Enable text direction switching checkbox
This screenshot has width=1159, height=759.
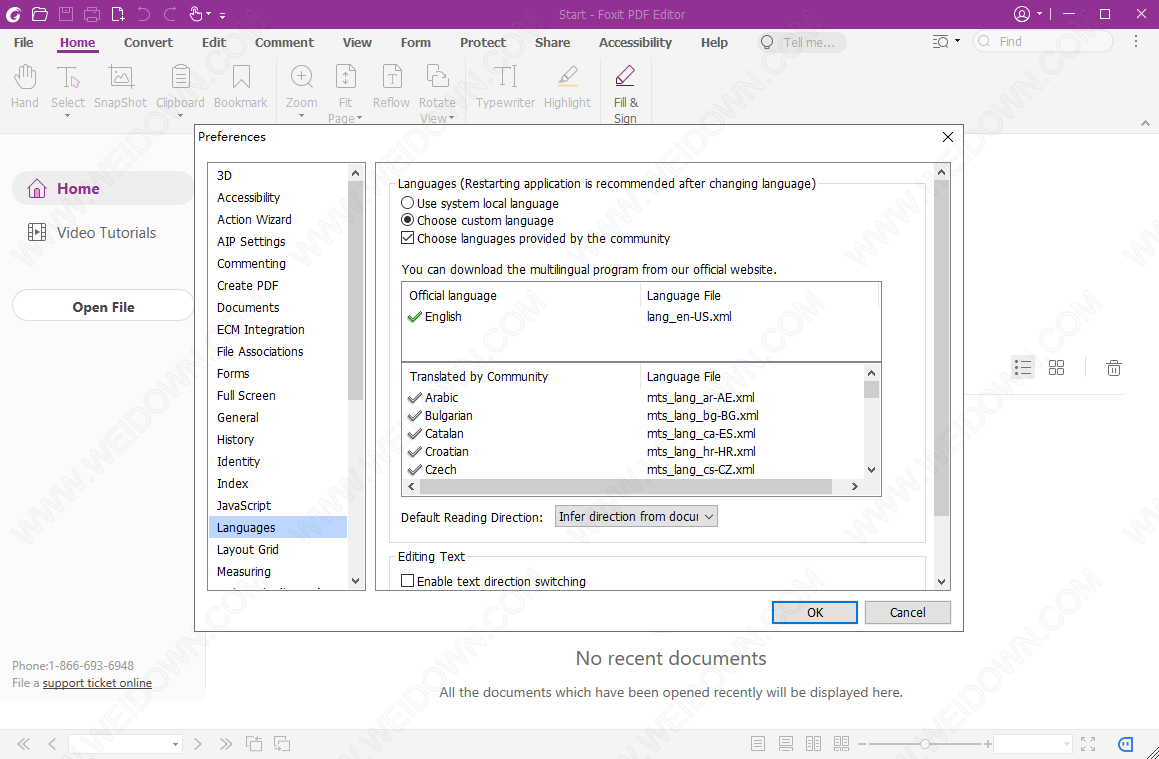click(407, 581)
